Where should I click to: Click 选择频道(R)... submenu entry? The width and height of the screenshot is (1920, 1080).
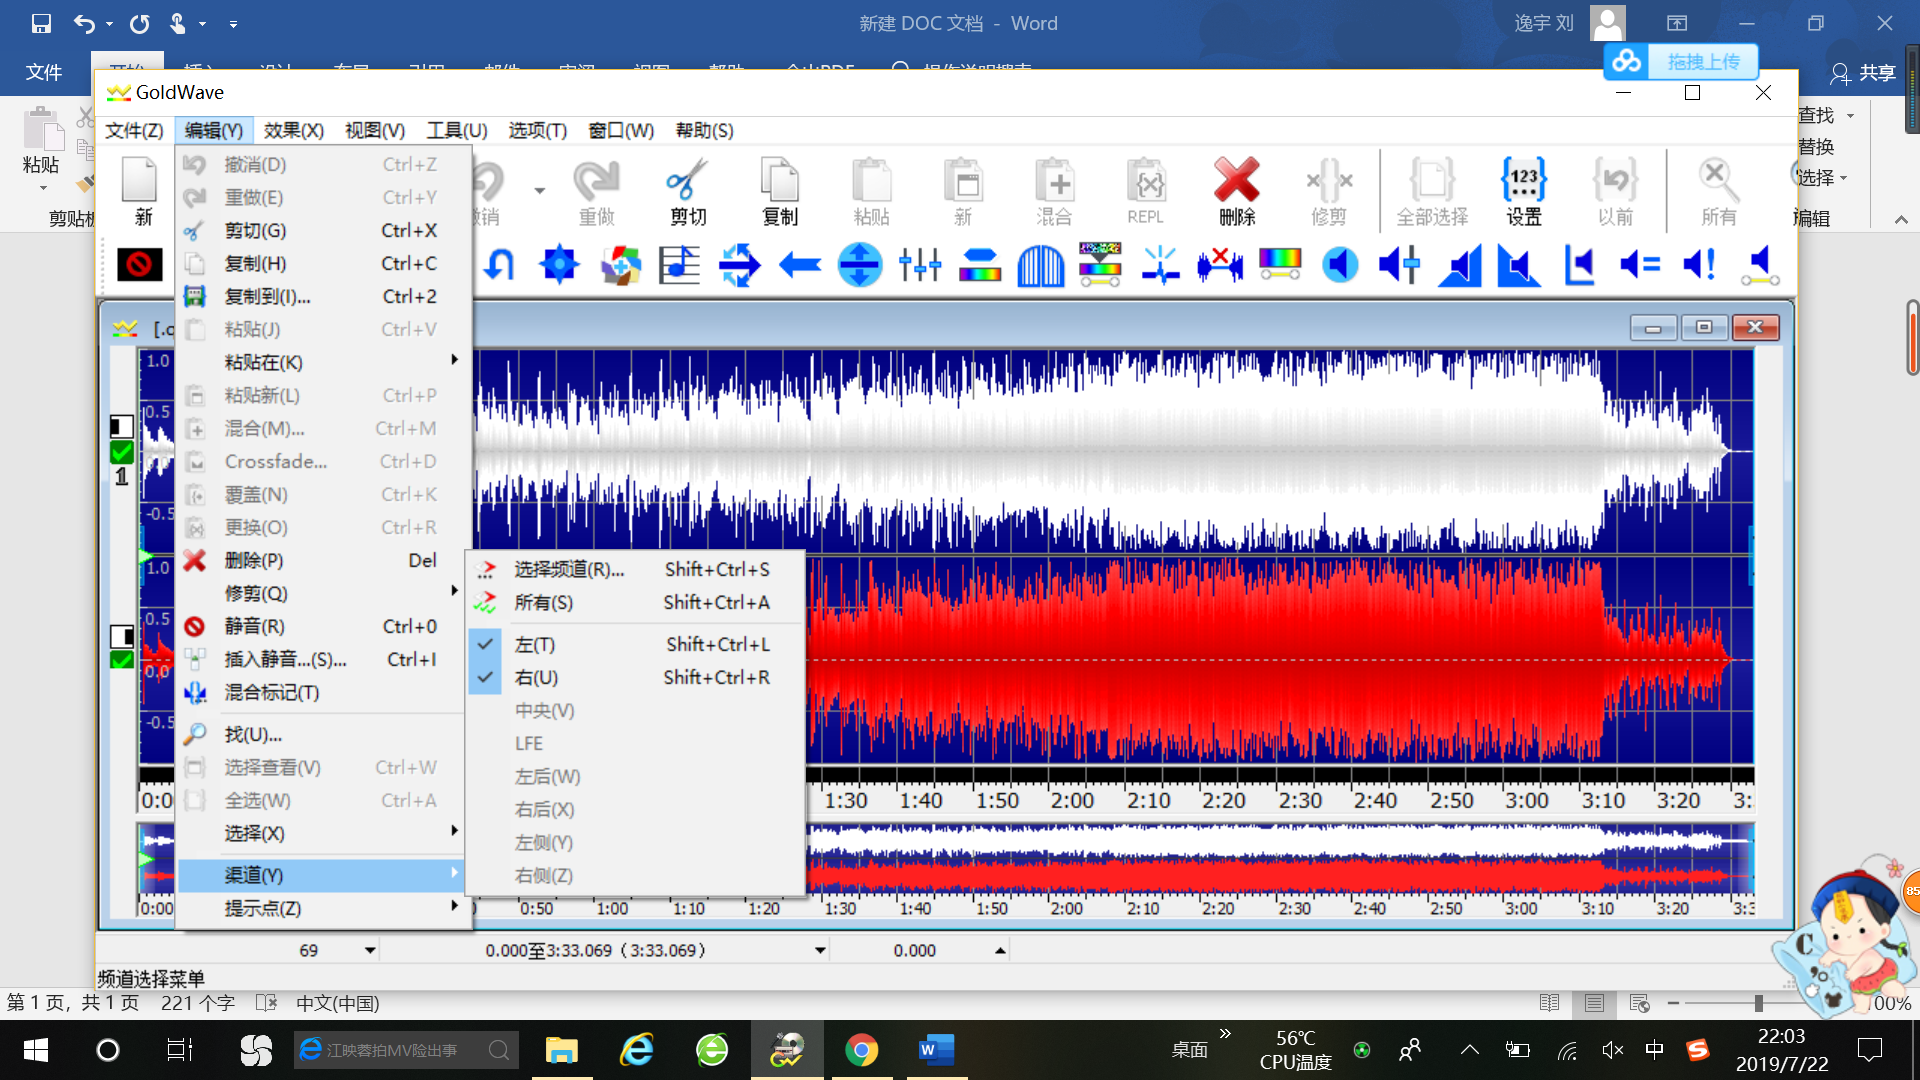pyautogui.click(x=568, y=570)
